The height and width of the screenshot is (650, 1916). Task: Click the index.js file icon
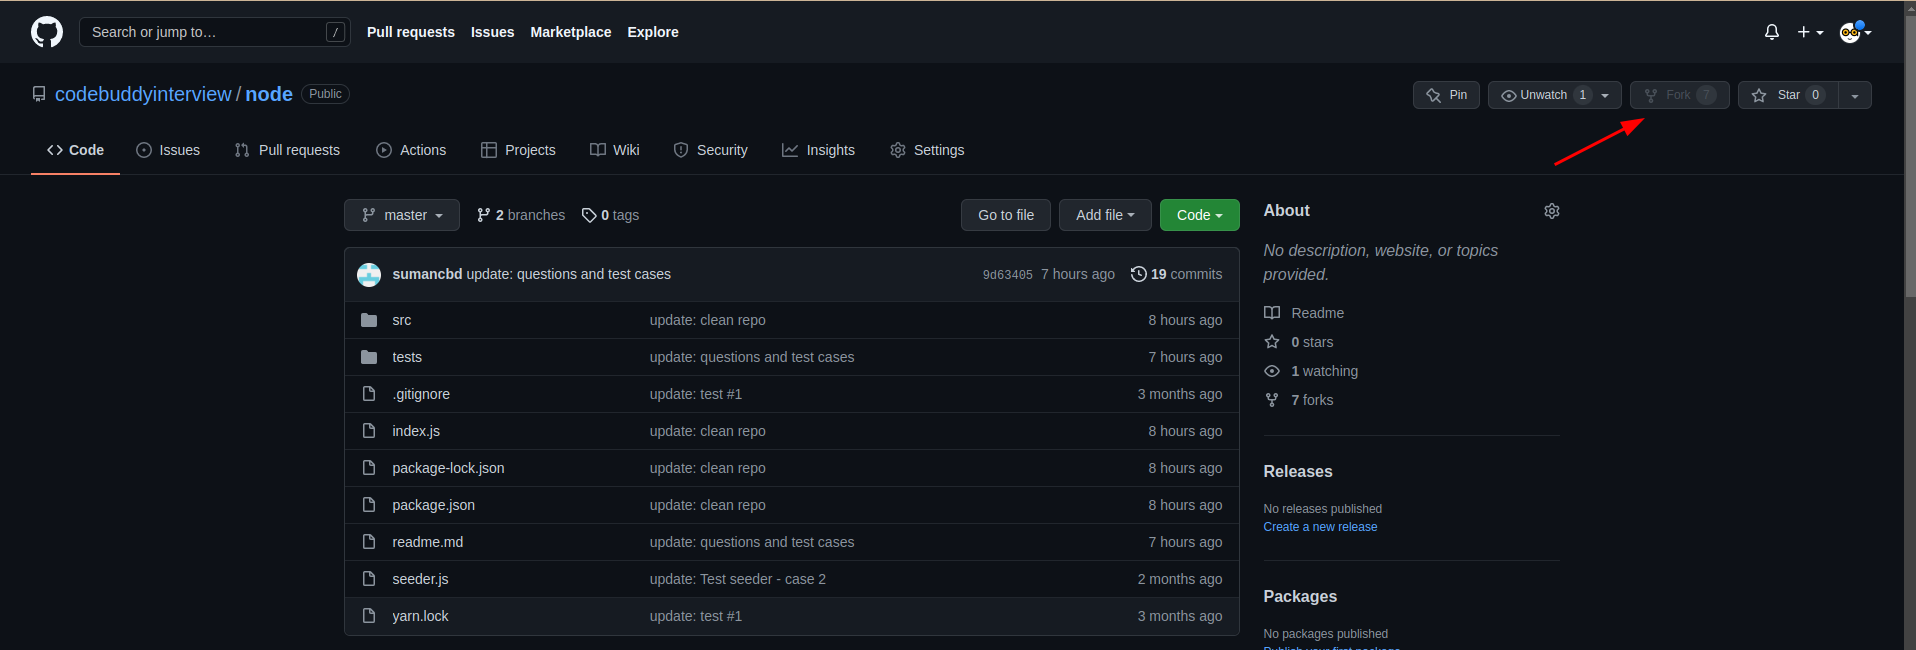pos(369,431)
